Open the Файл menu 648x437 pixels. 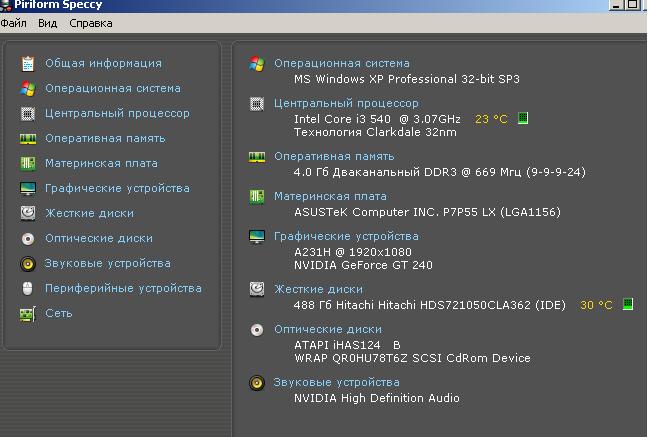click(14, 23)
